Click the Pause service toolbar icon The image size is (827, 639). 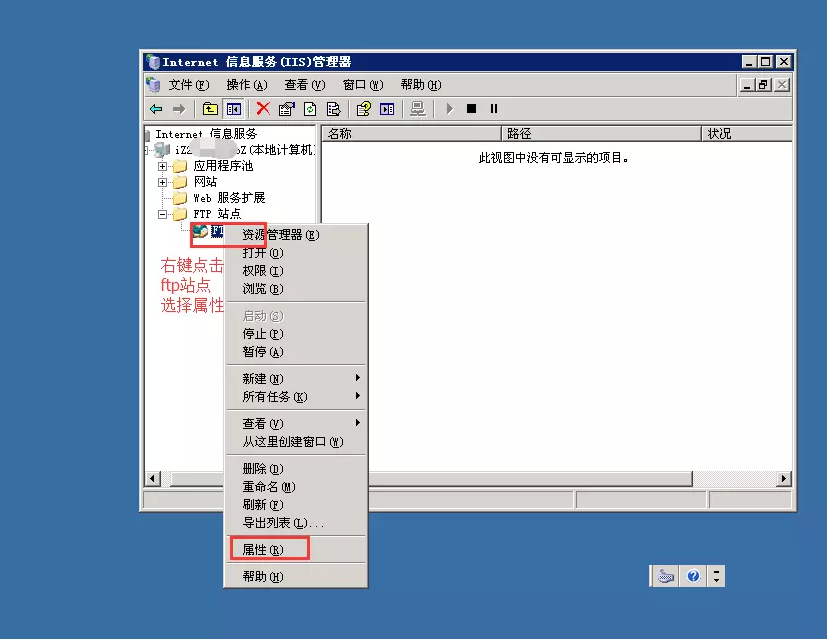pos(493,108)
